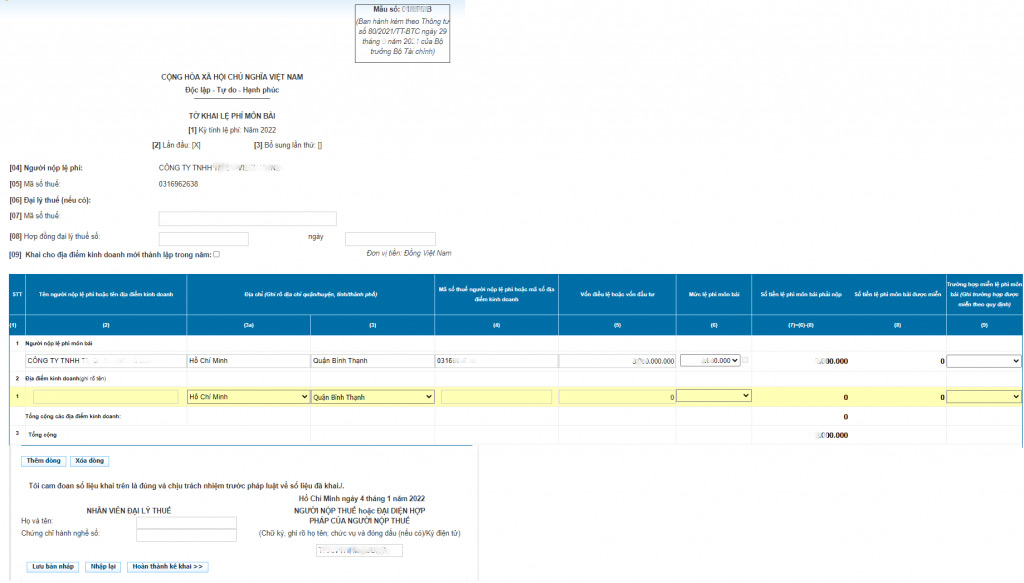Select the charter capital field in the yellow row
Viewport: 1024px width, 583px height.
coord(617,397)
